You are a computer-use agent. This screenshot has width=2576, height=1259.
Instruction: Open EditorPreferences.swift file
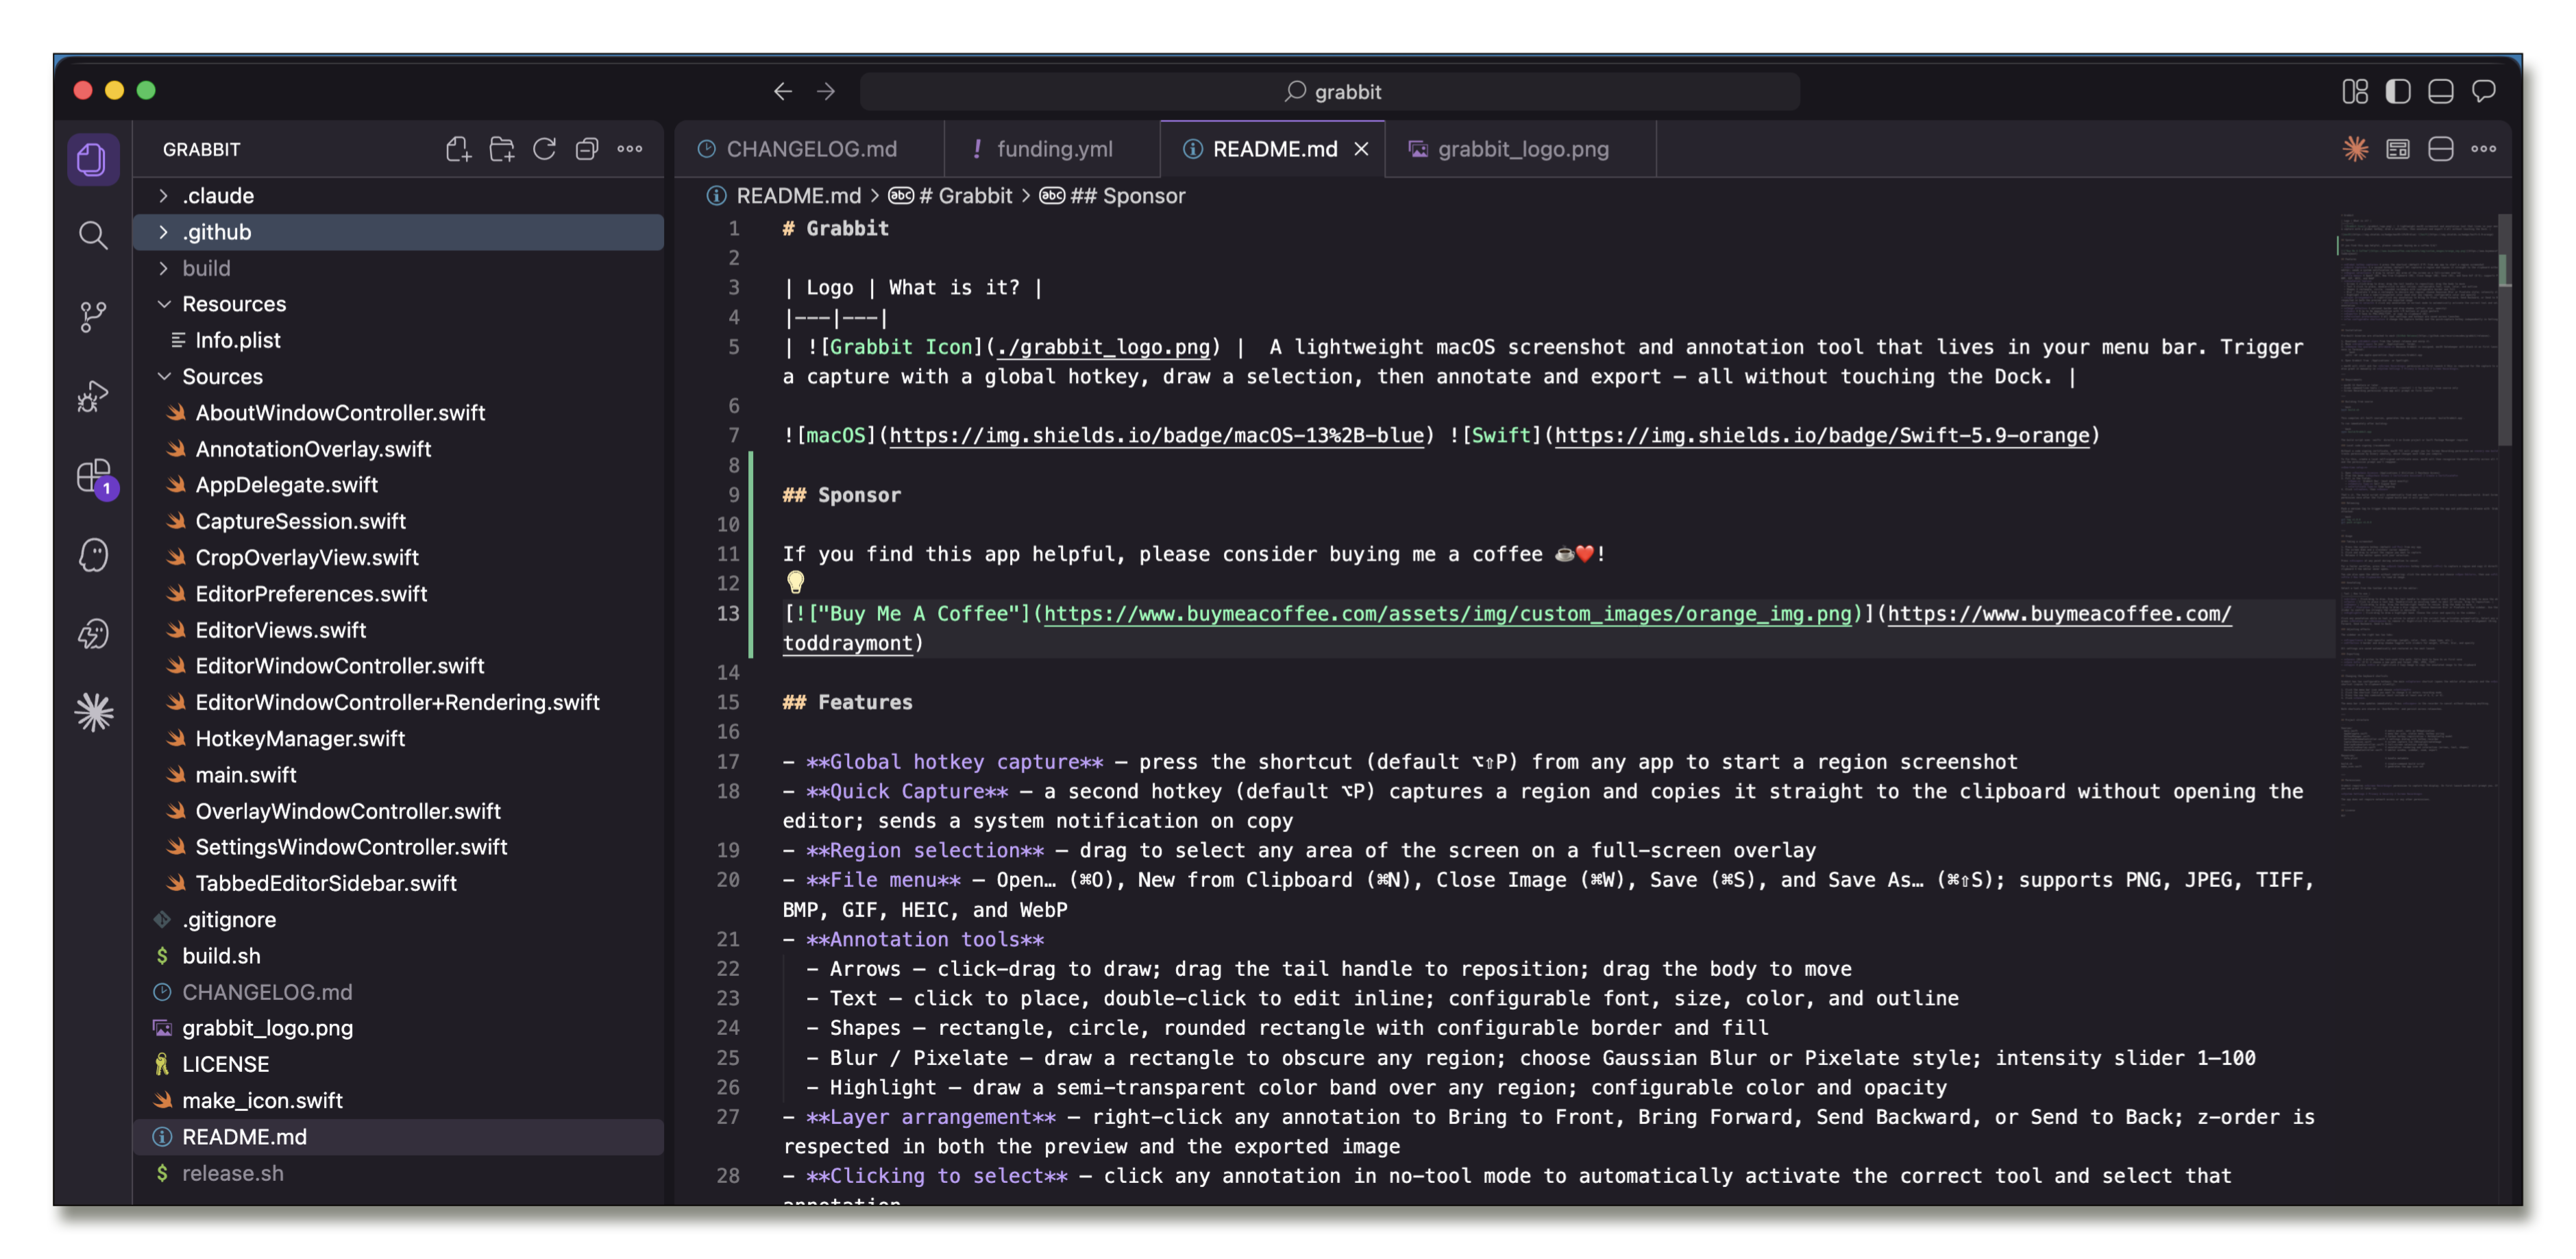point(398,594)
